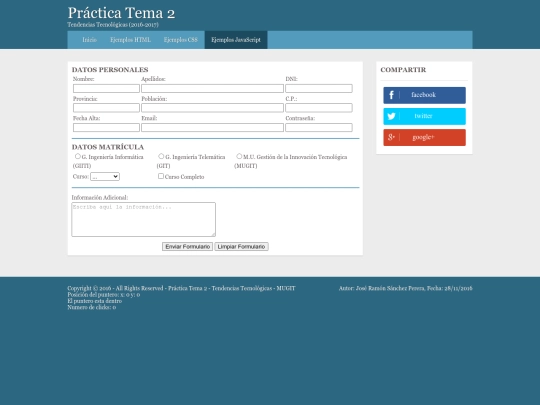
Task: Focus the Provincia input field
Action: tap(106, 108)
